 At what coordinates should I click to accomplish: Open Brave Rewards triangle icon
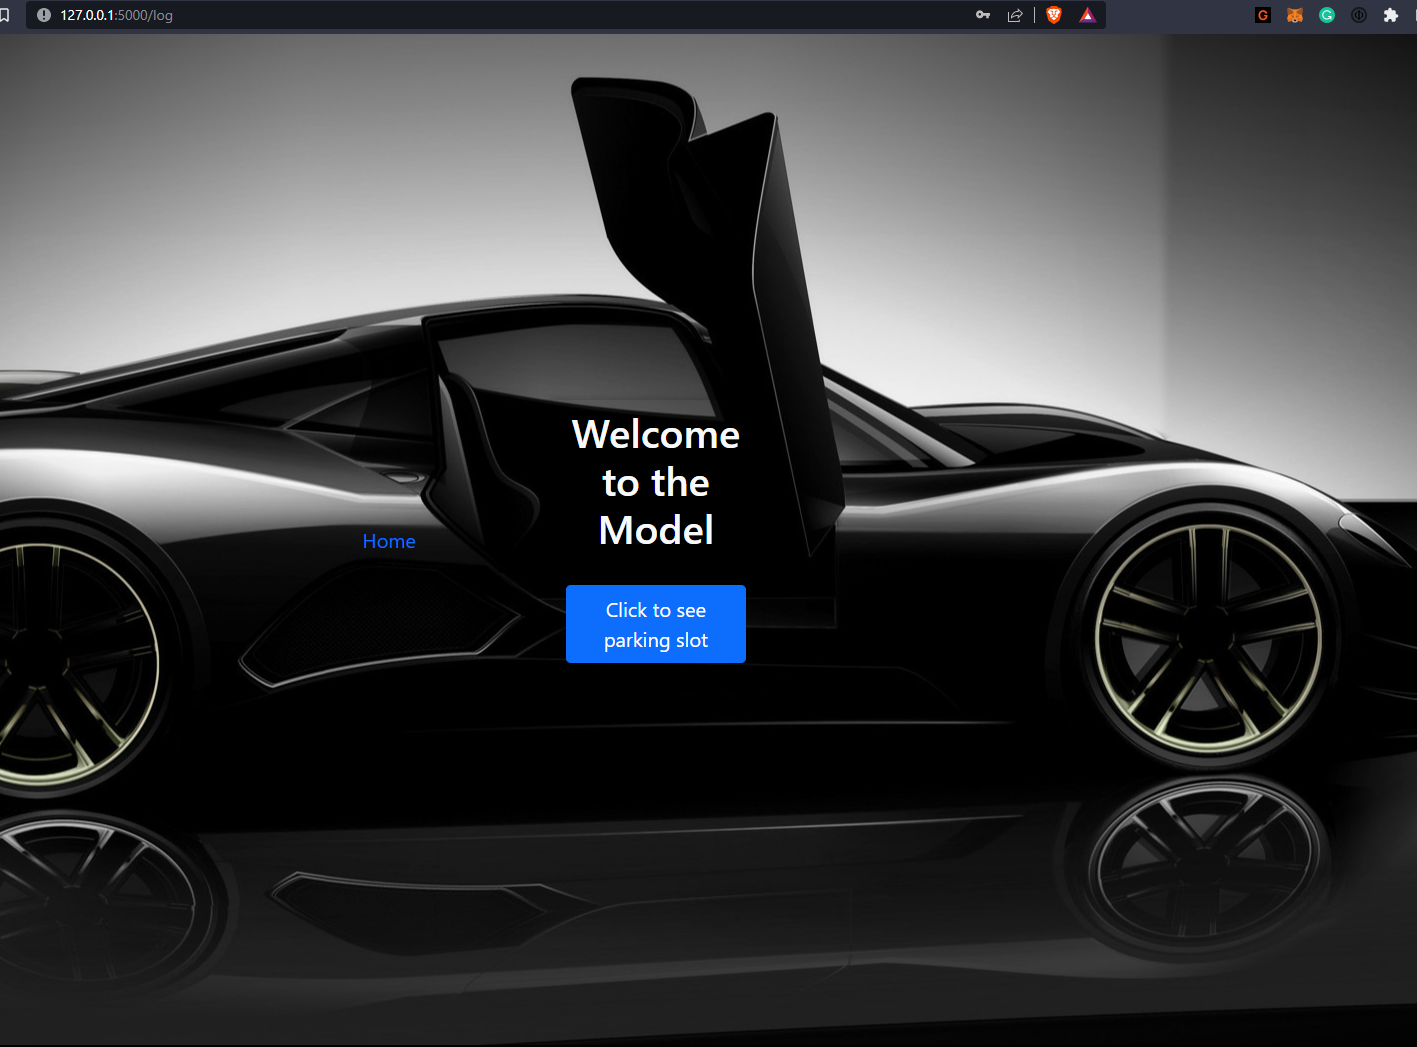click(1087, 15)
